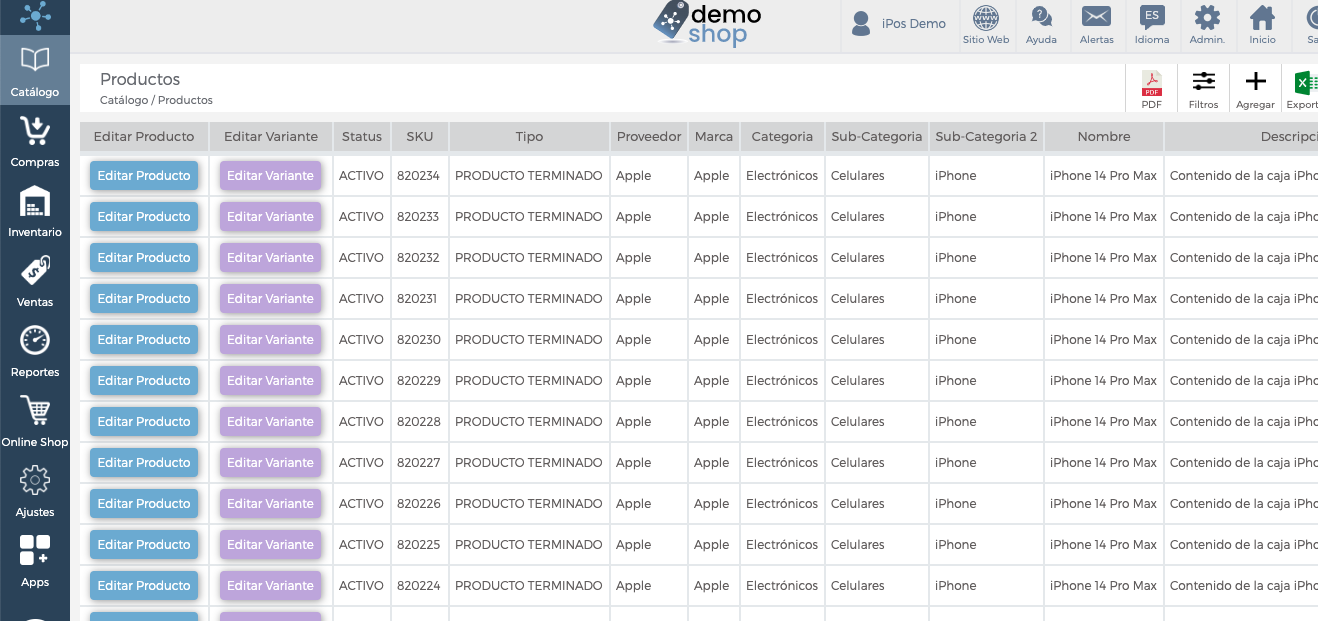Sort by the Tipo column header
The height and width of the screenshot is (621, 1318).
point(529,137)
